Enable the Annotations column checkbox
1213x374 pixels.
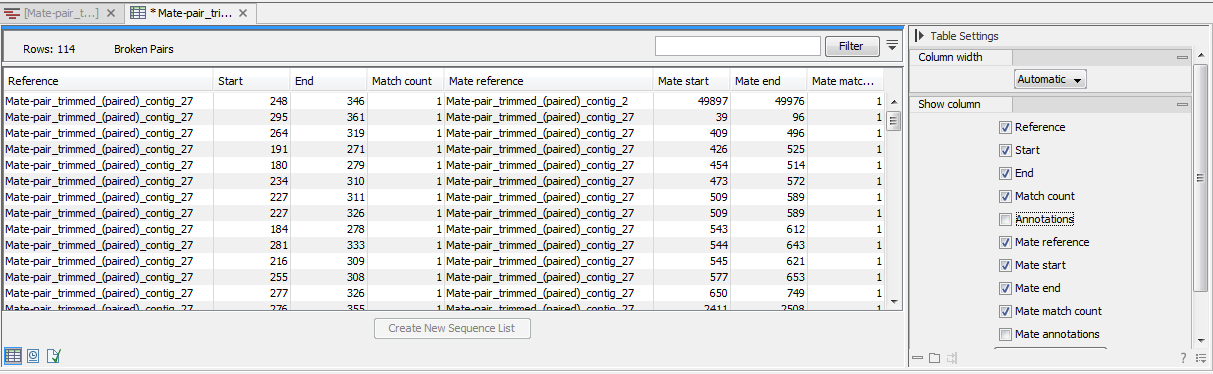1005,220
